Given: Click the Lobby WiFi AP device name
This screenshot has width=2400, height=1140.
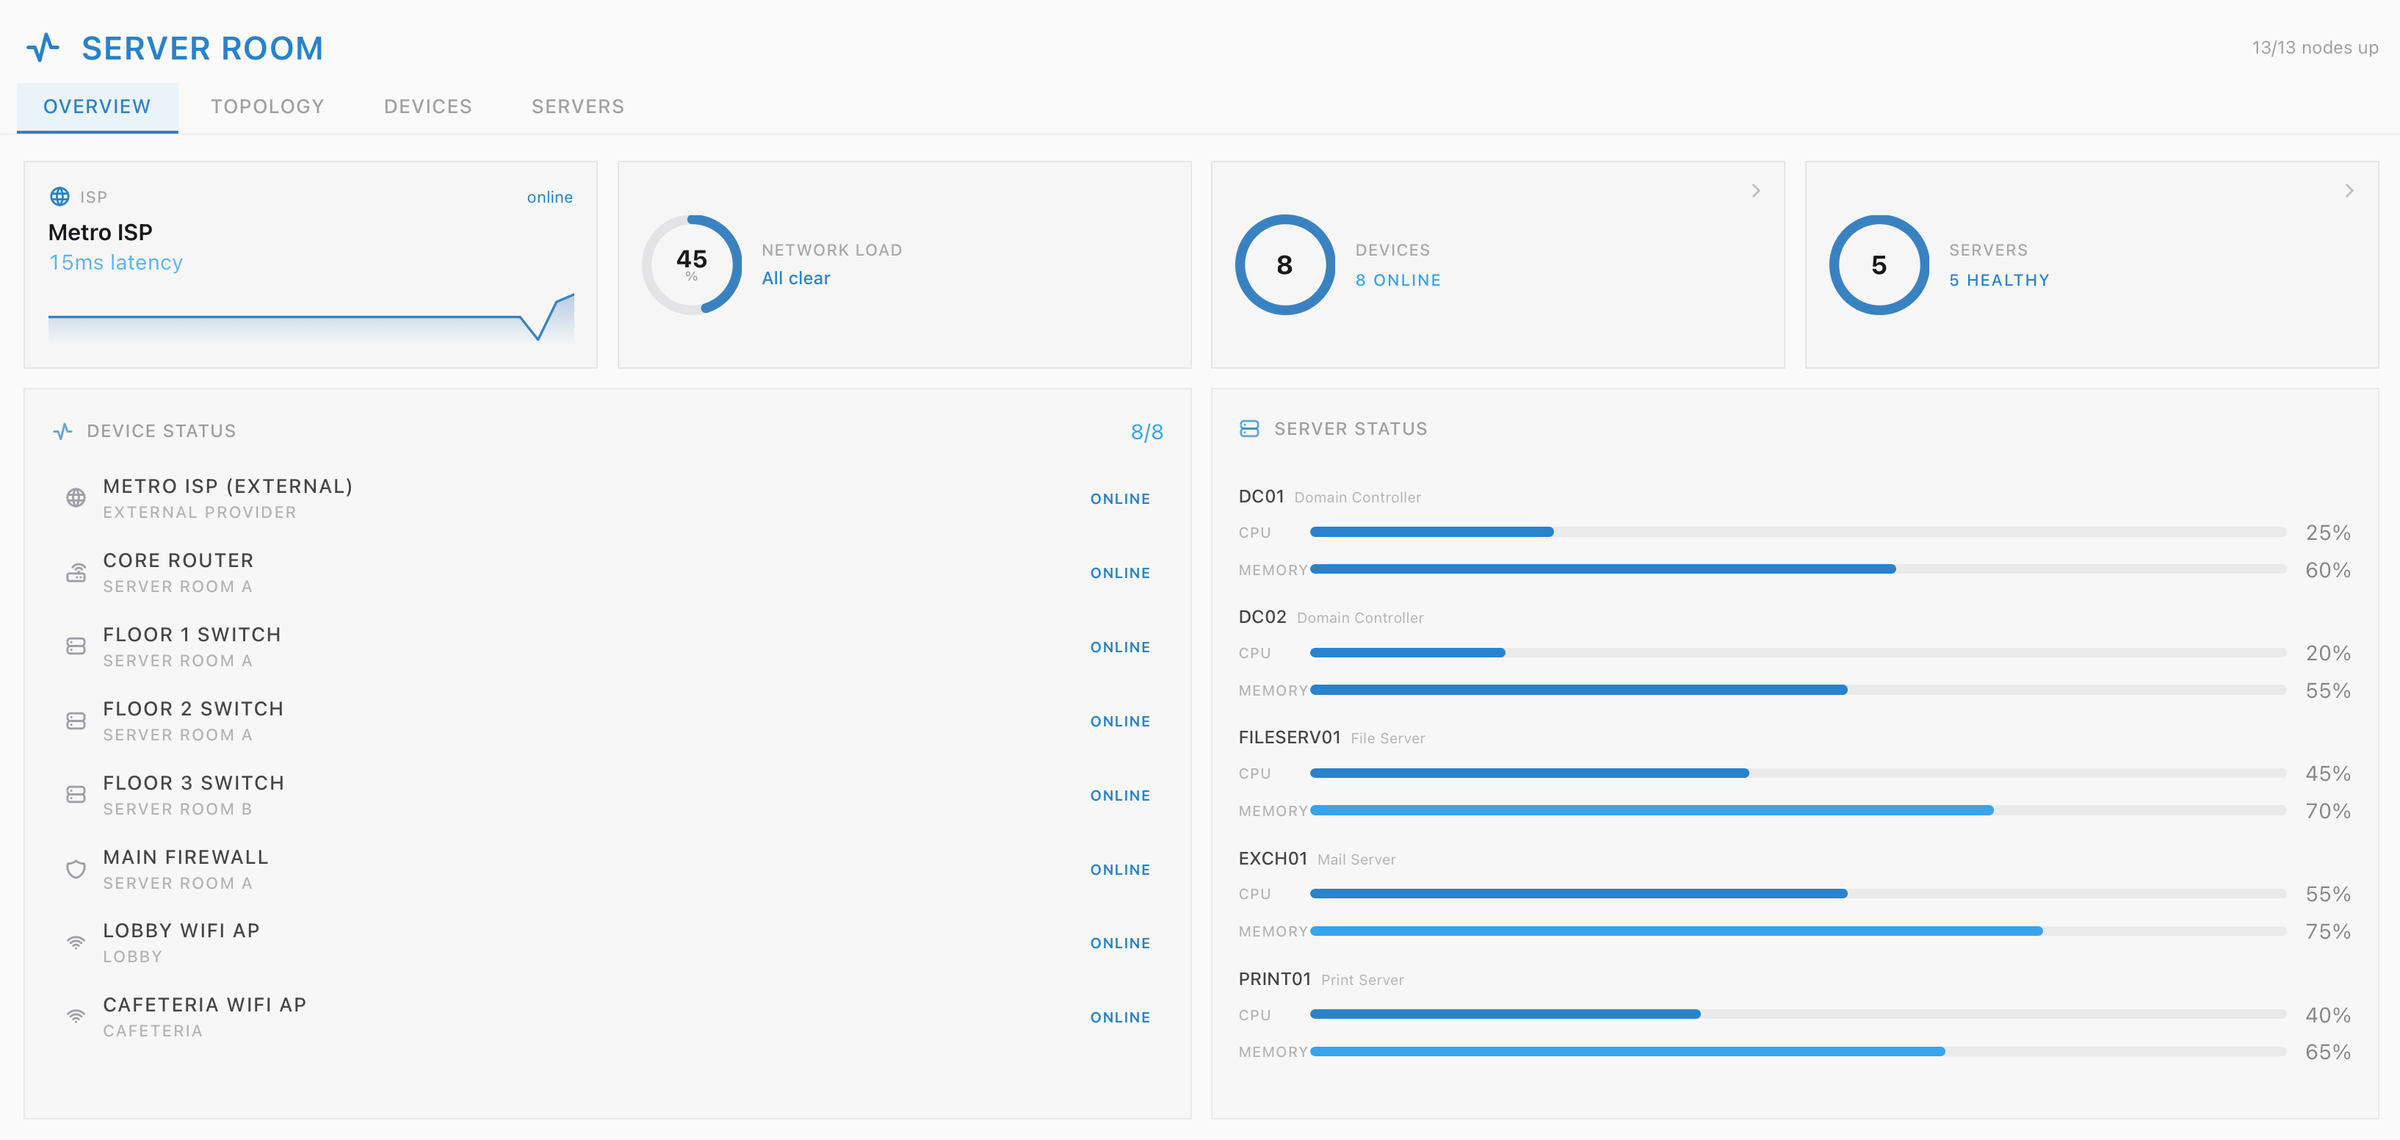Looking at the screenshot, I should click(181, 930).
